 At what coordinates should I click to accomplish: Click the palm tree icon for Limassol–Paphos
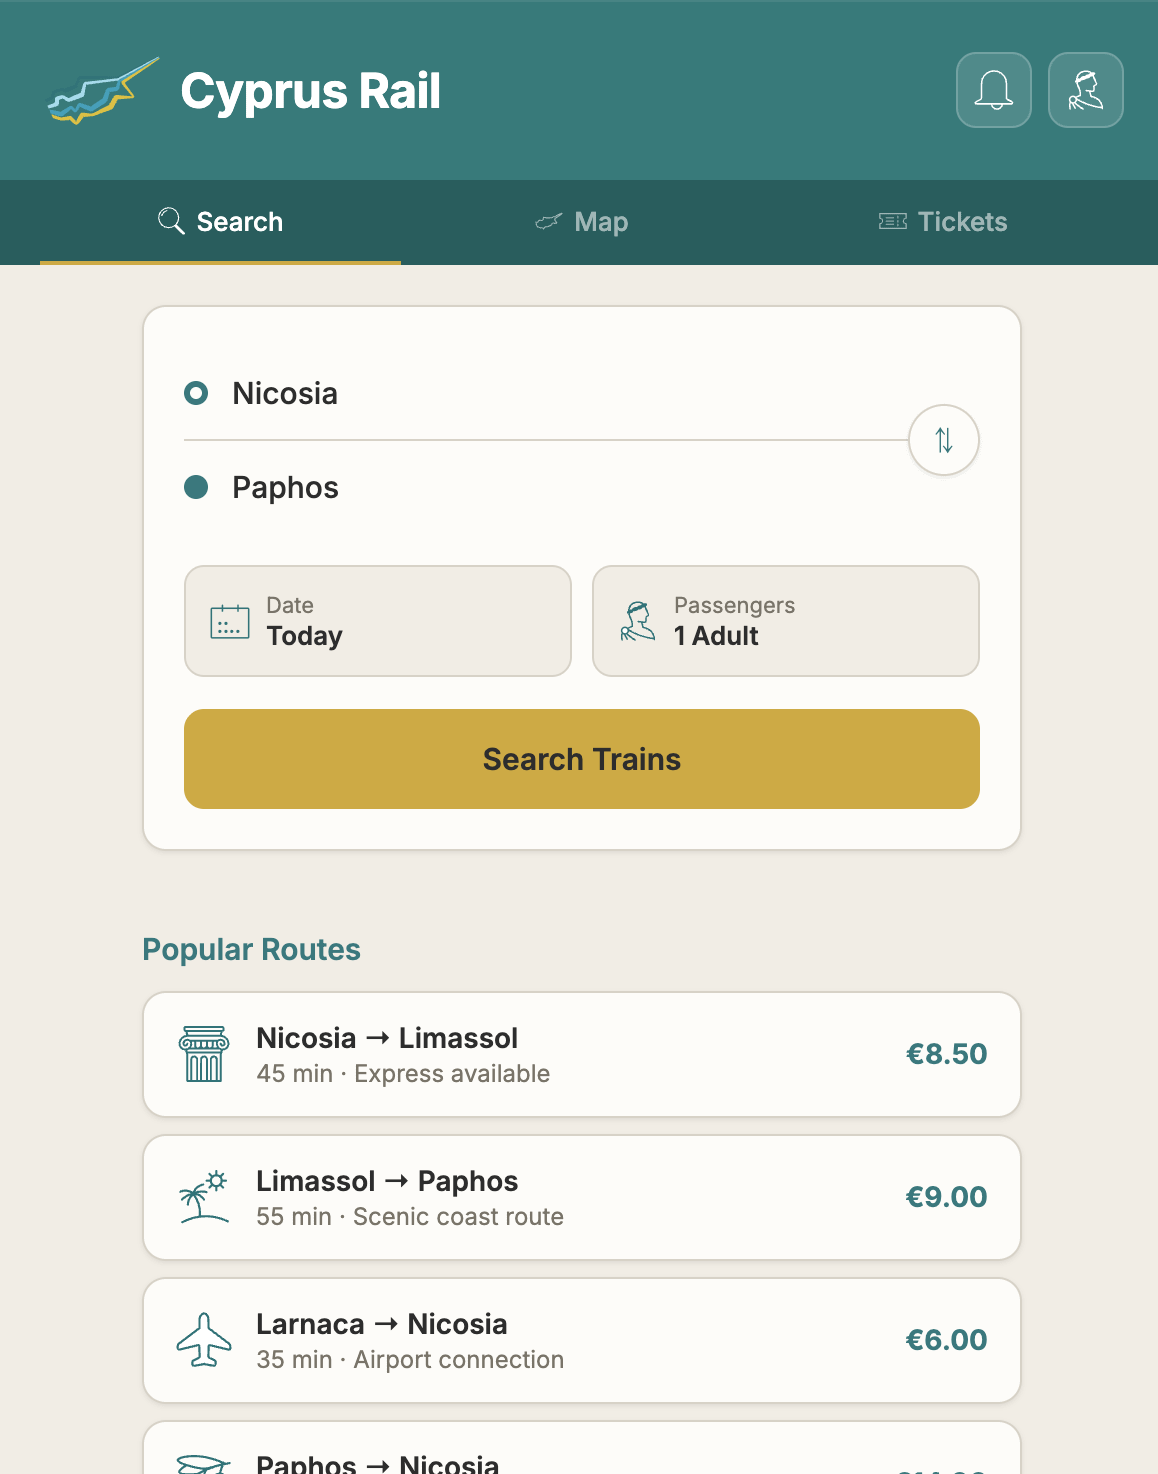204,1197
